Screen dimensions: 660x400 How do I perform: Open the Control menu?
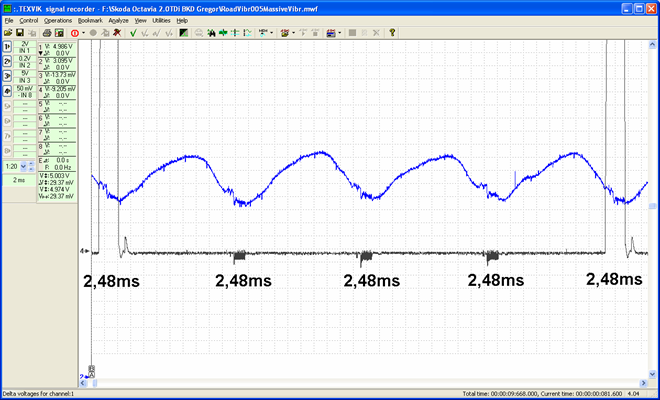coord(29,20)
